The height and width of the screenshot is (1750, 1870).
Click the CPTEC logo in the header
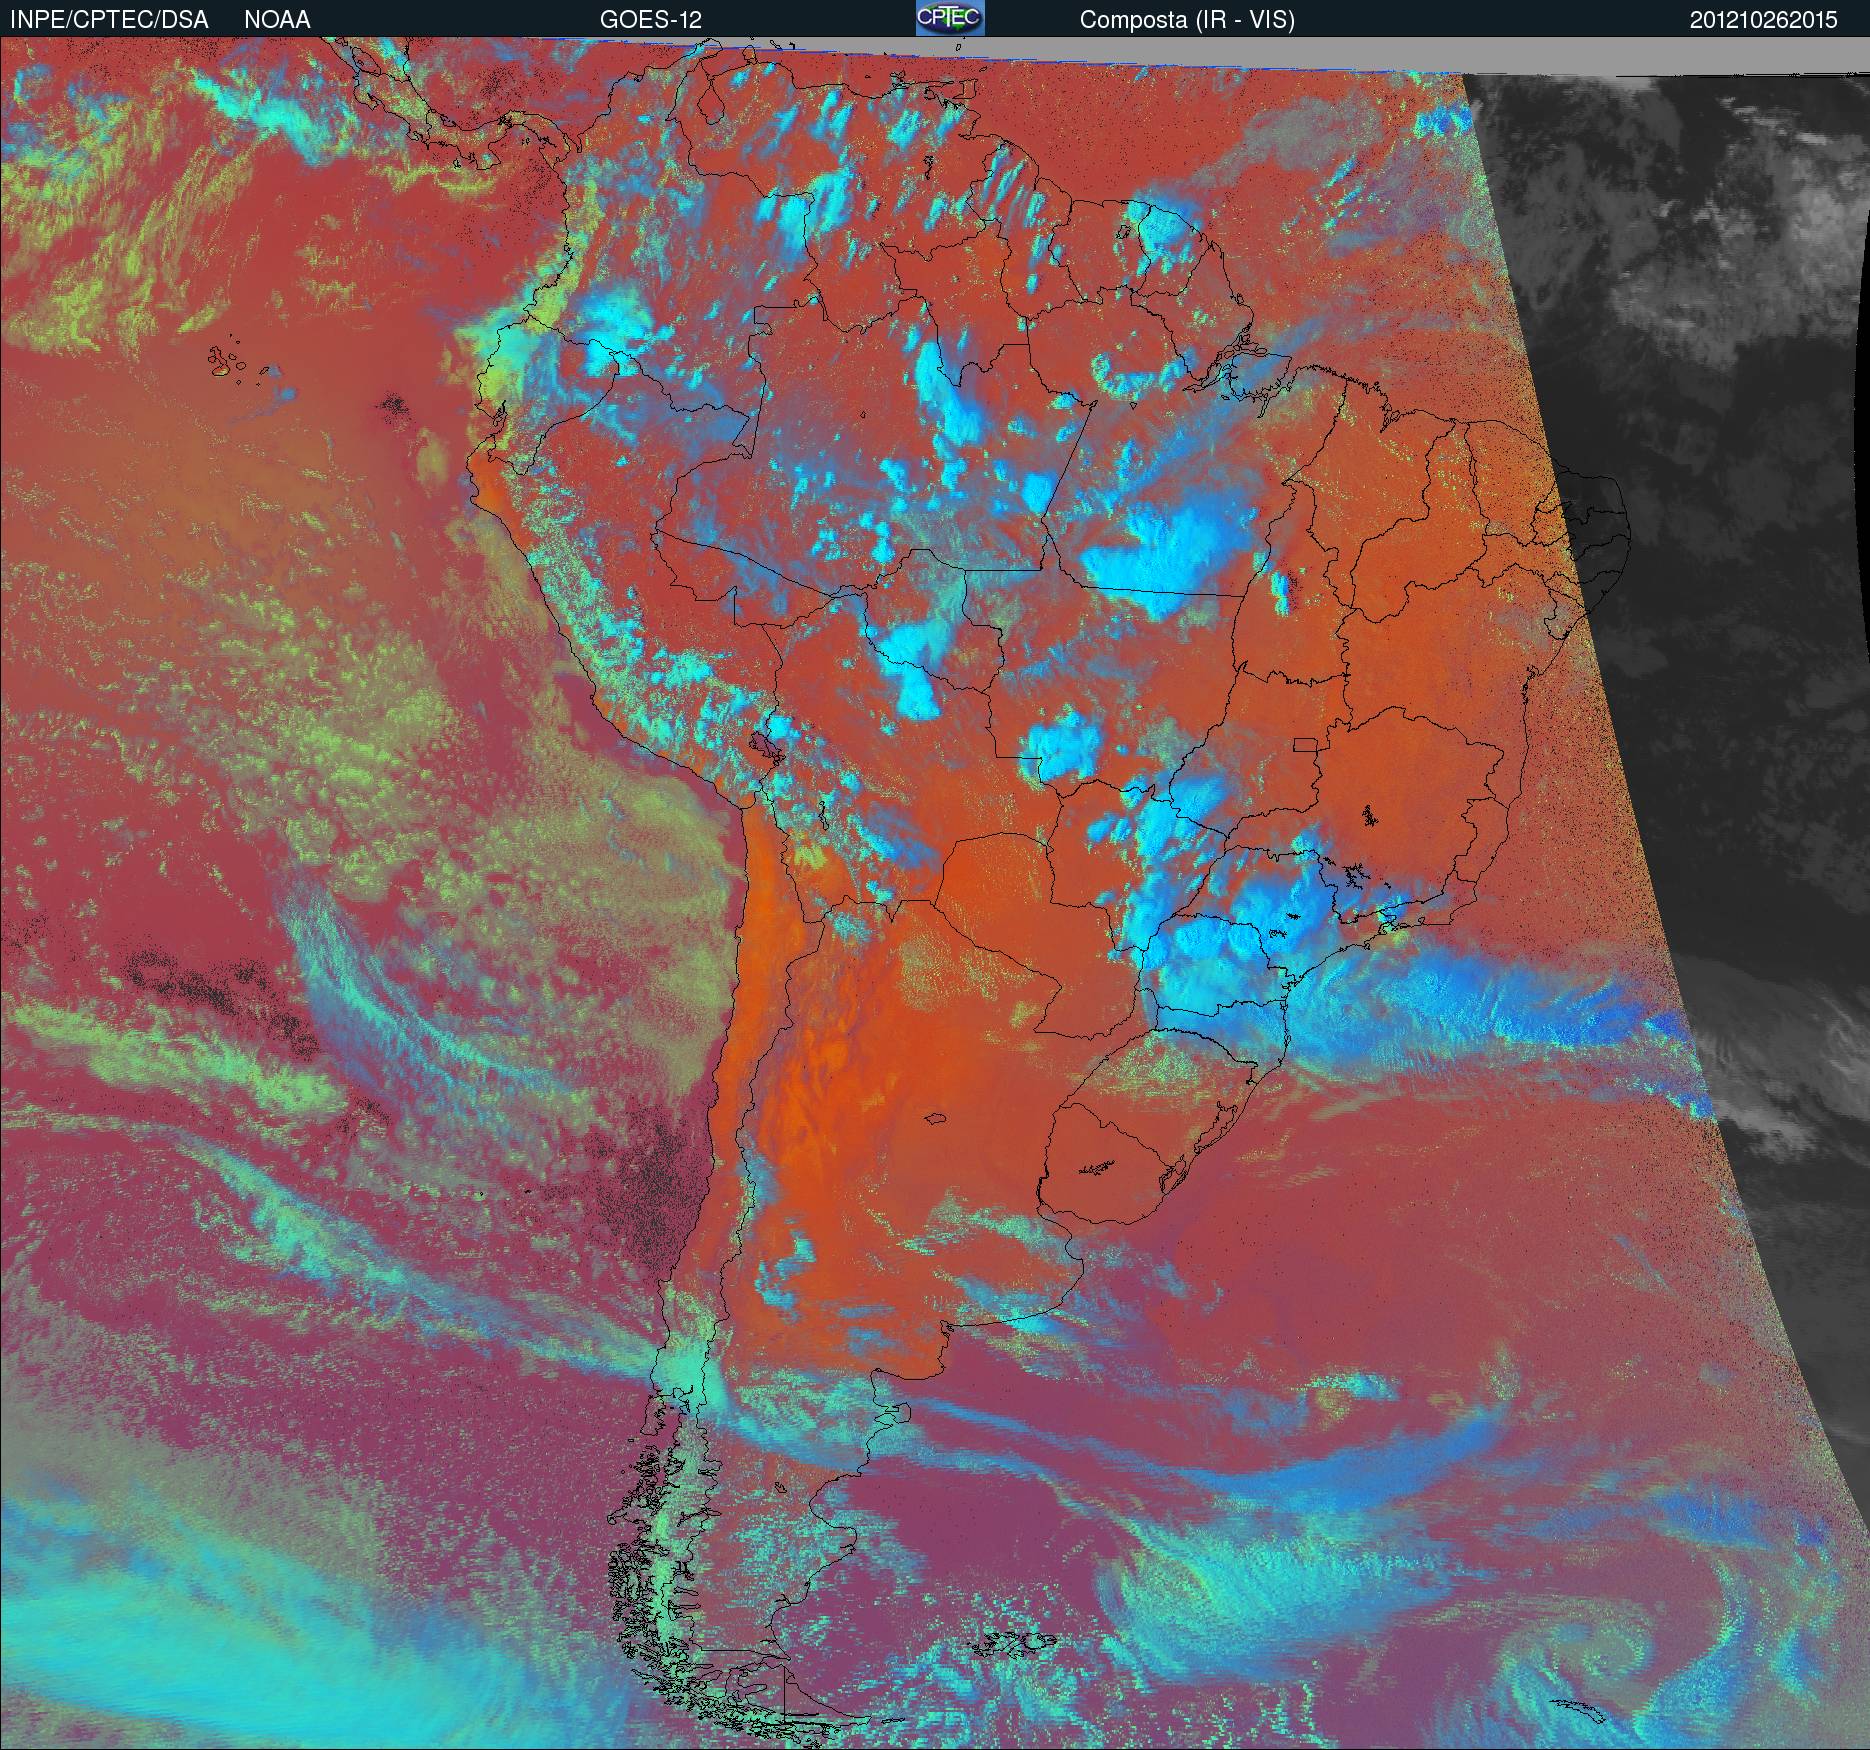click(950, 18)
